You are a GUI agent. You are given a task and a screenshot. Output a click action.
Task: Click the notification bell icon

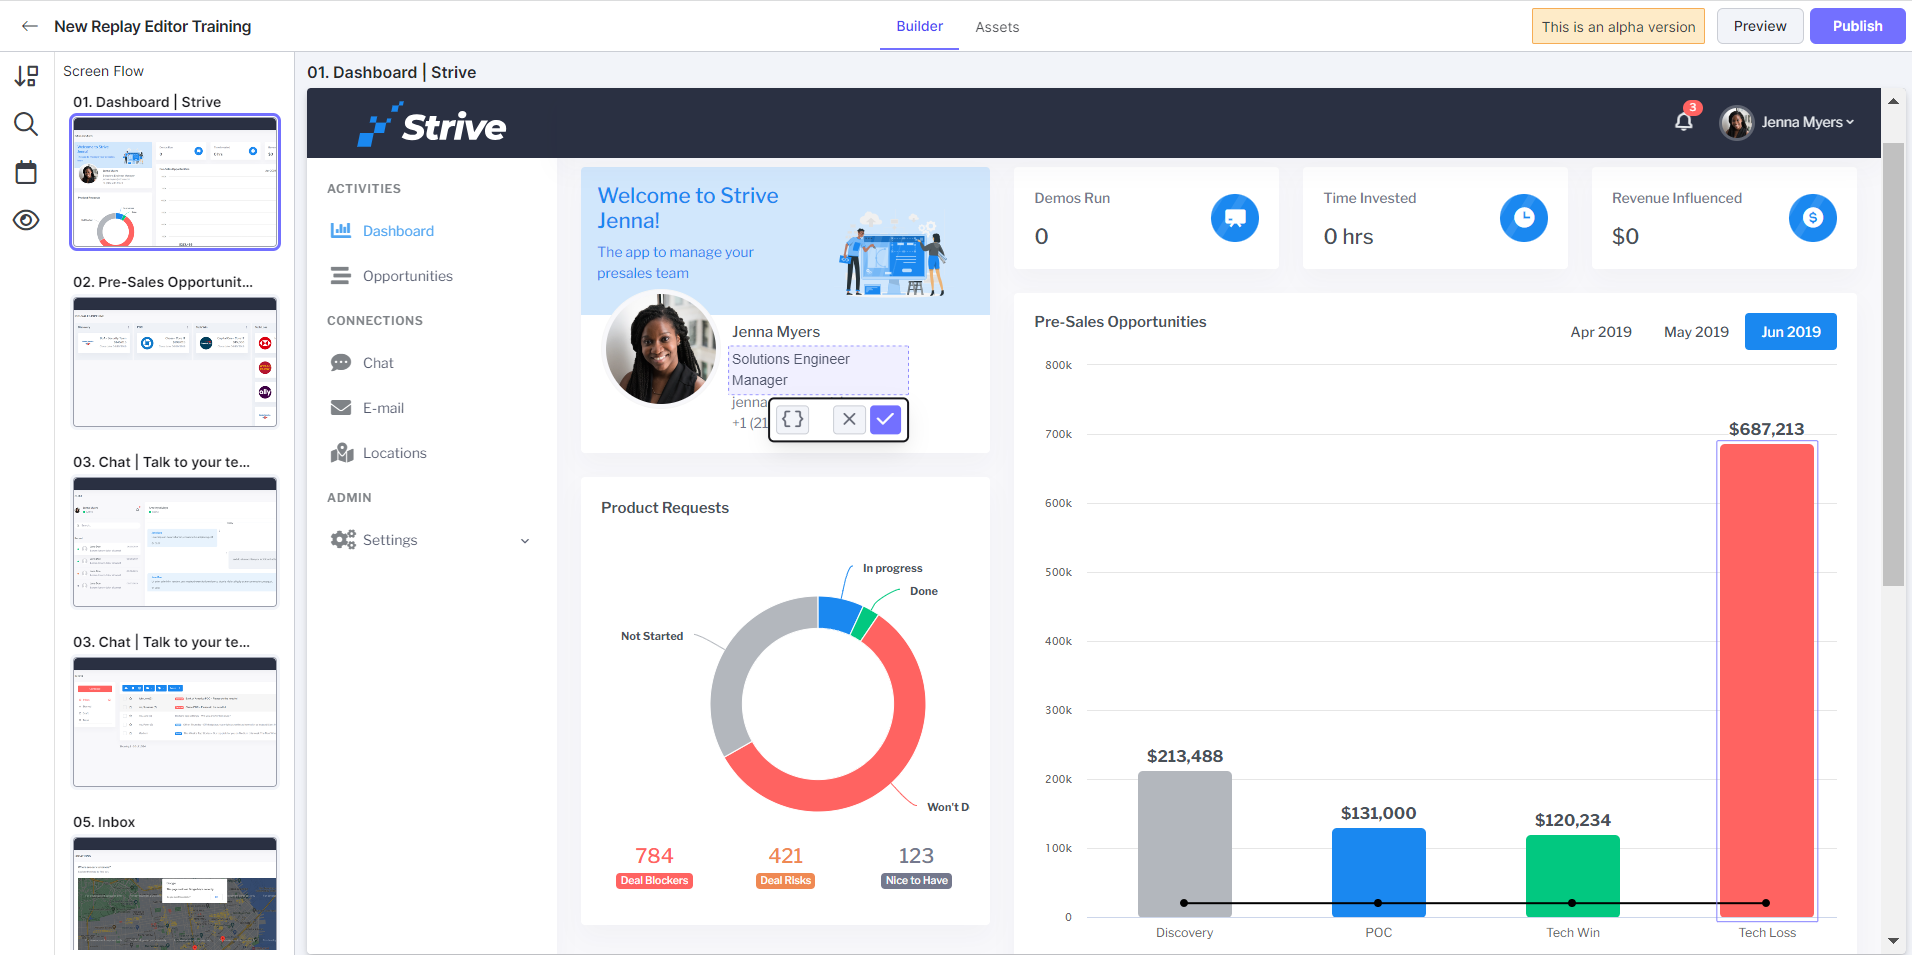1684,121
